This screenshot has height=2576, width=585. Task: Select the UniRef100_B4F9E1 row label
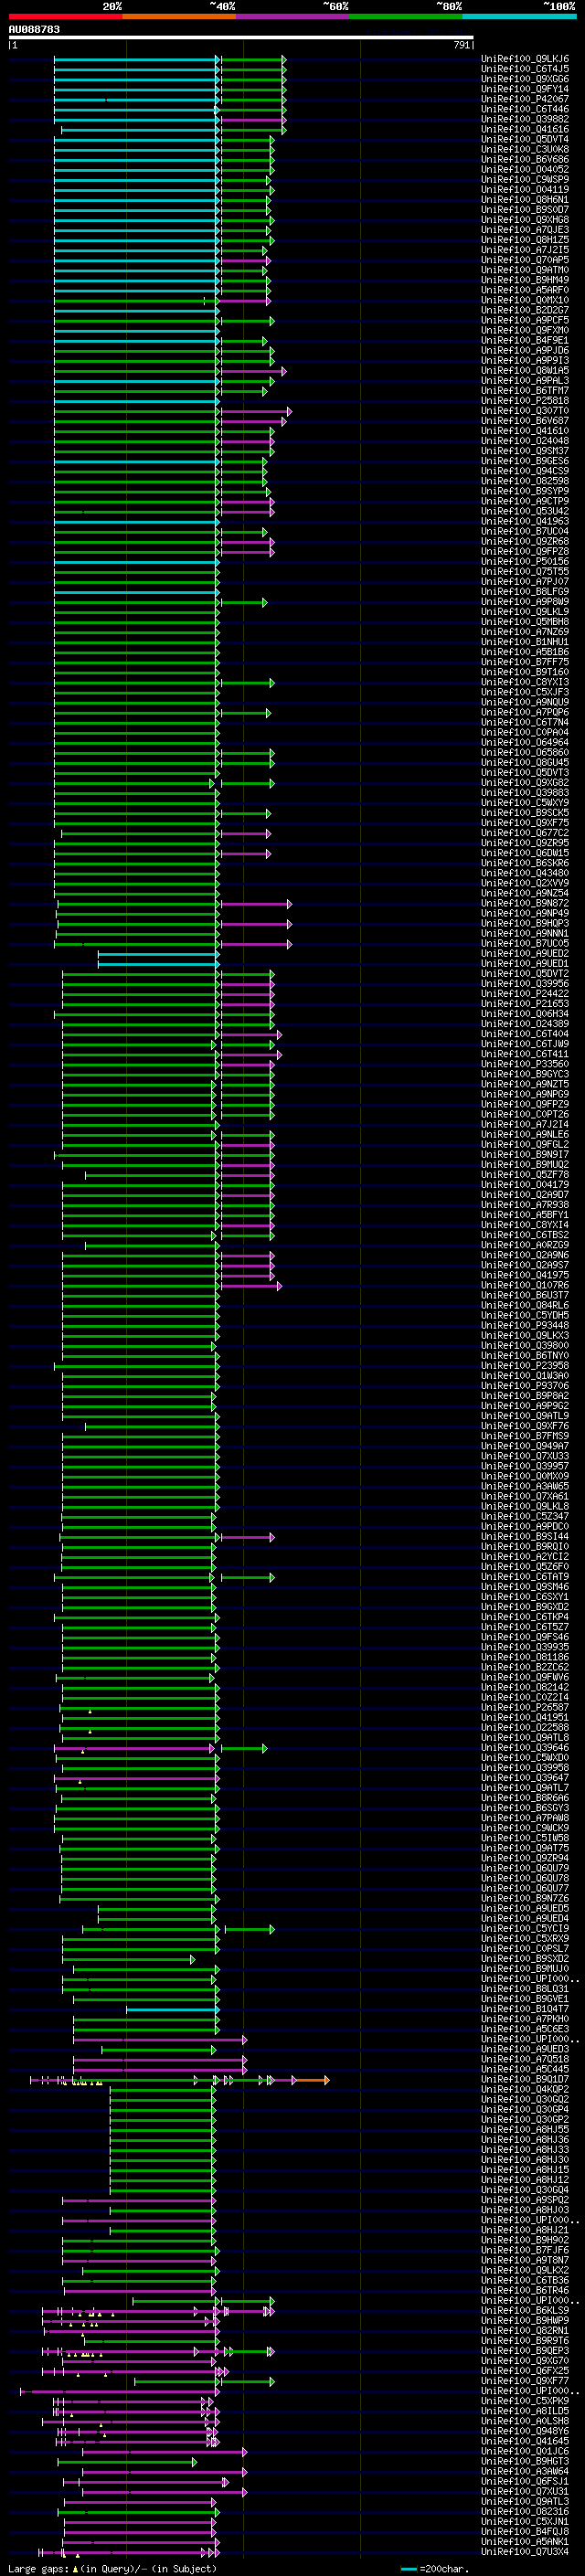(525, 340)
